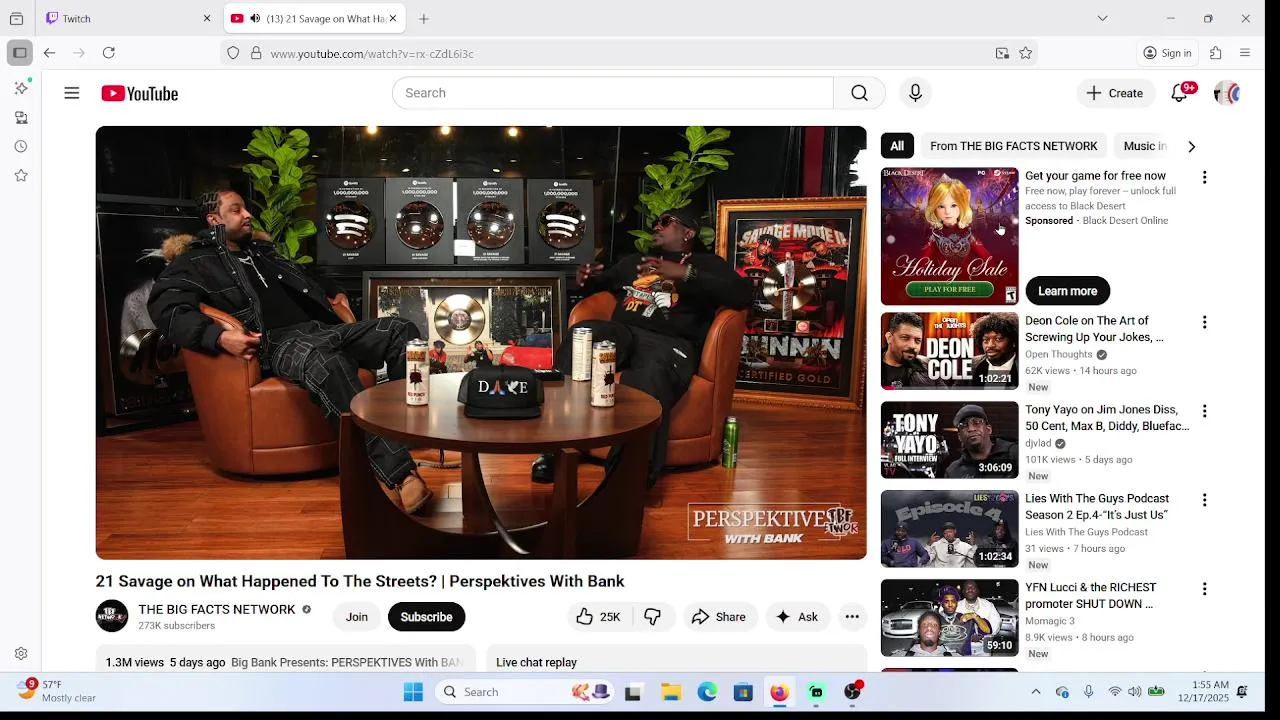Open Lies With The Guys Podcast title
The width and height of the screenshot is (1280, 720).
pyautogui.click(x=1097, y=507)
